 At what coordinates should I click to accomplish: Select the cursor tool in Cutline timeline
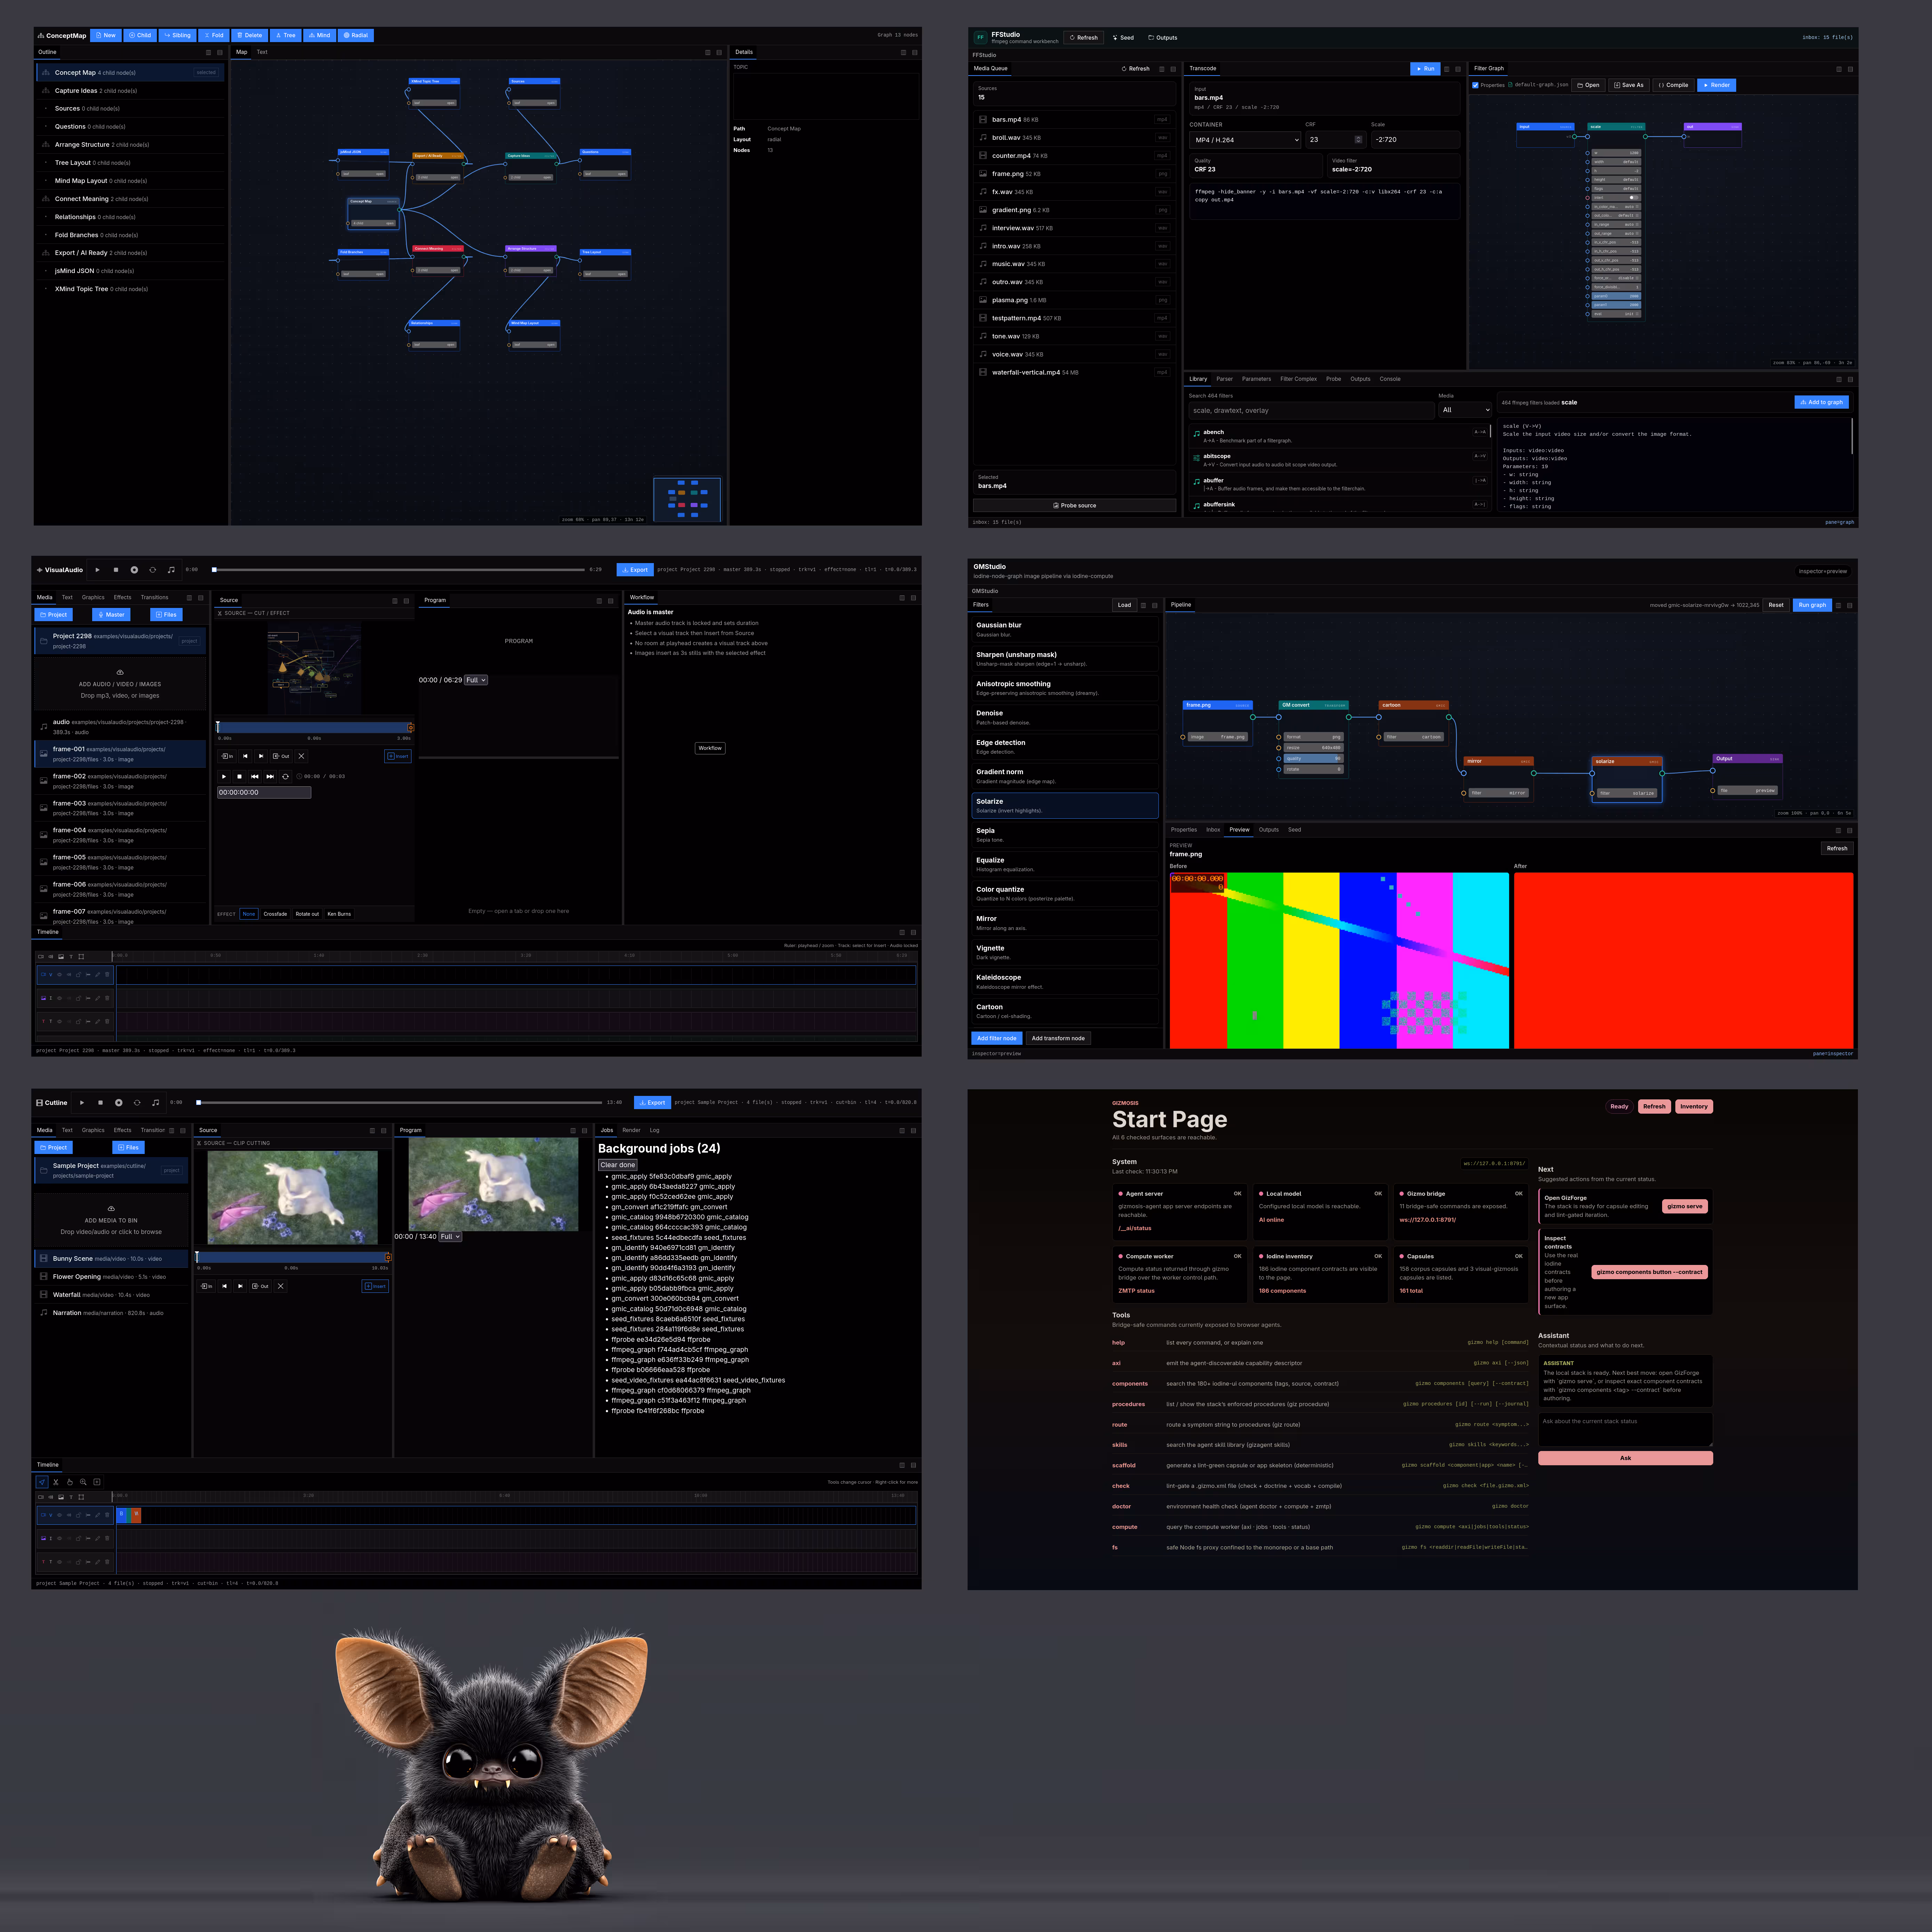point(42,1482)
